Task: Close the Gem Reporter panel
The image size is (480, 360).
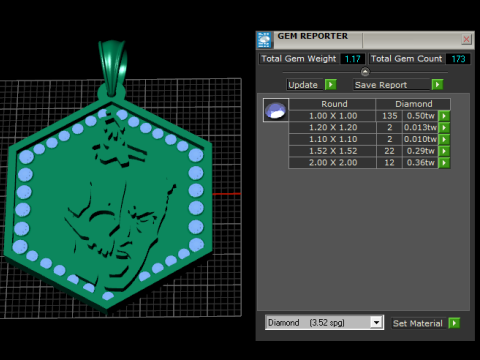Action: pos(466,39)
